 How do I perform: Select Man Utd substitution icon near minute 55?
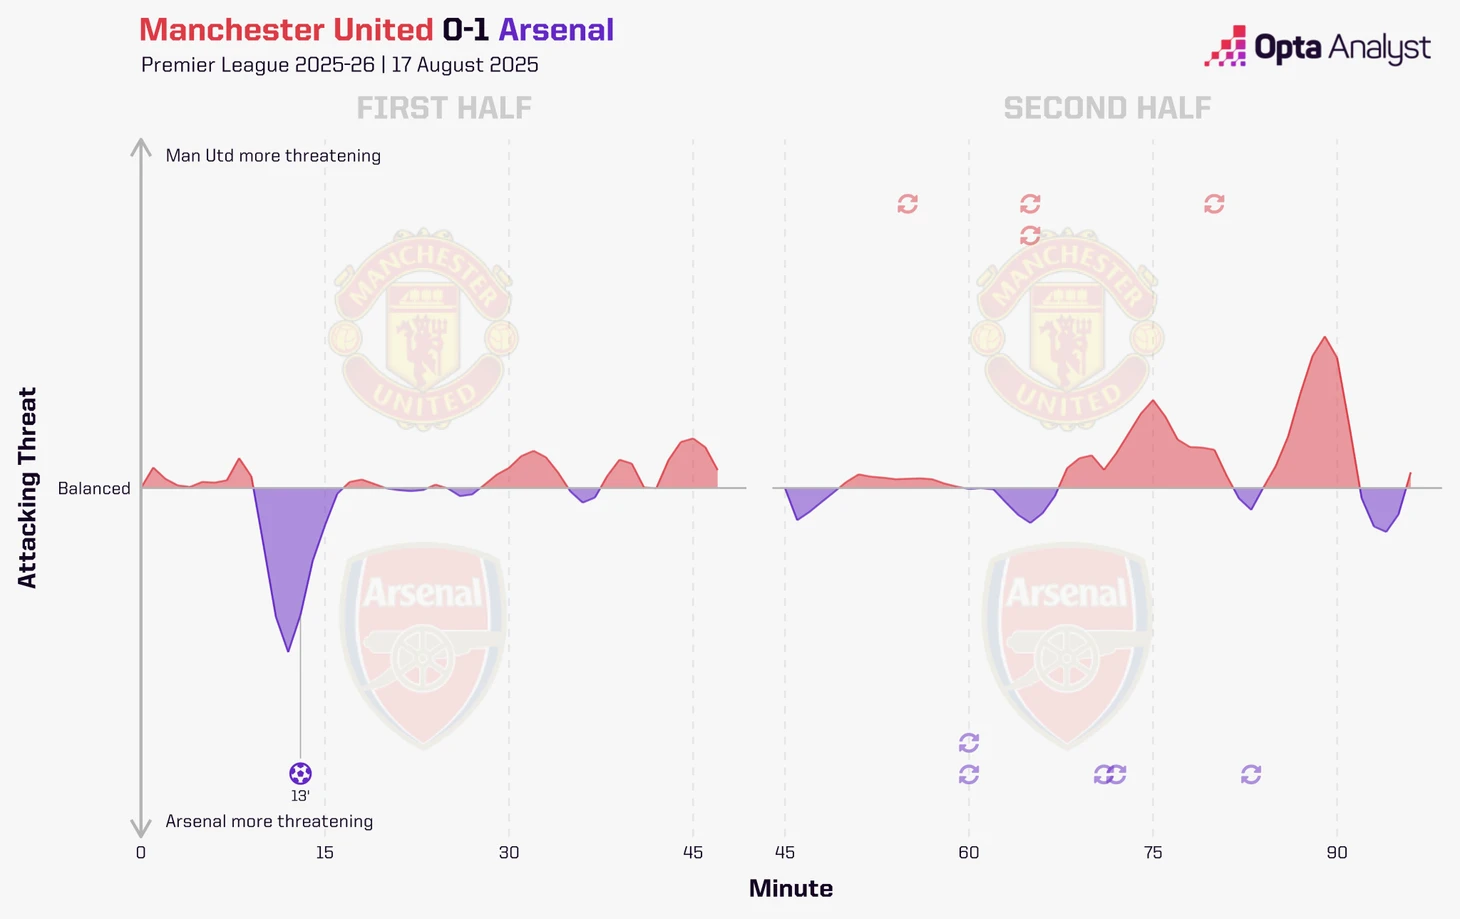click(907, 204)
